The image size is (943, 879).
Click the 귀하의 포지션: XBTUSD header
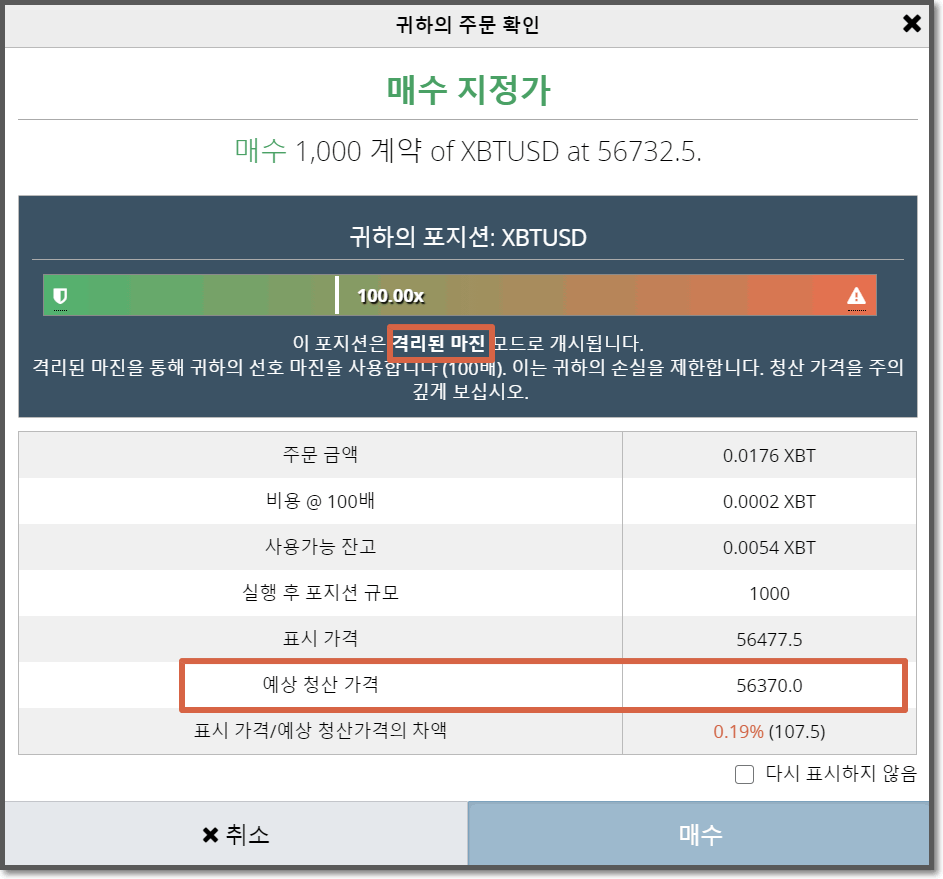(x=470, y=238)
